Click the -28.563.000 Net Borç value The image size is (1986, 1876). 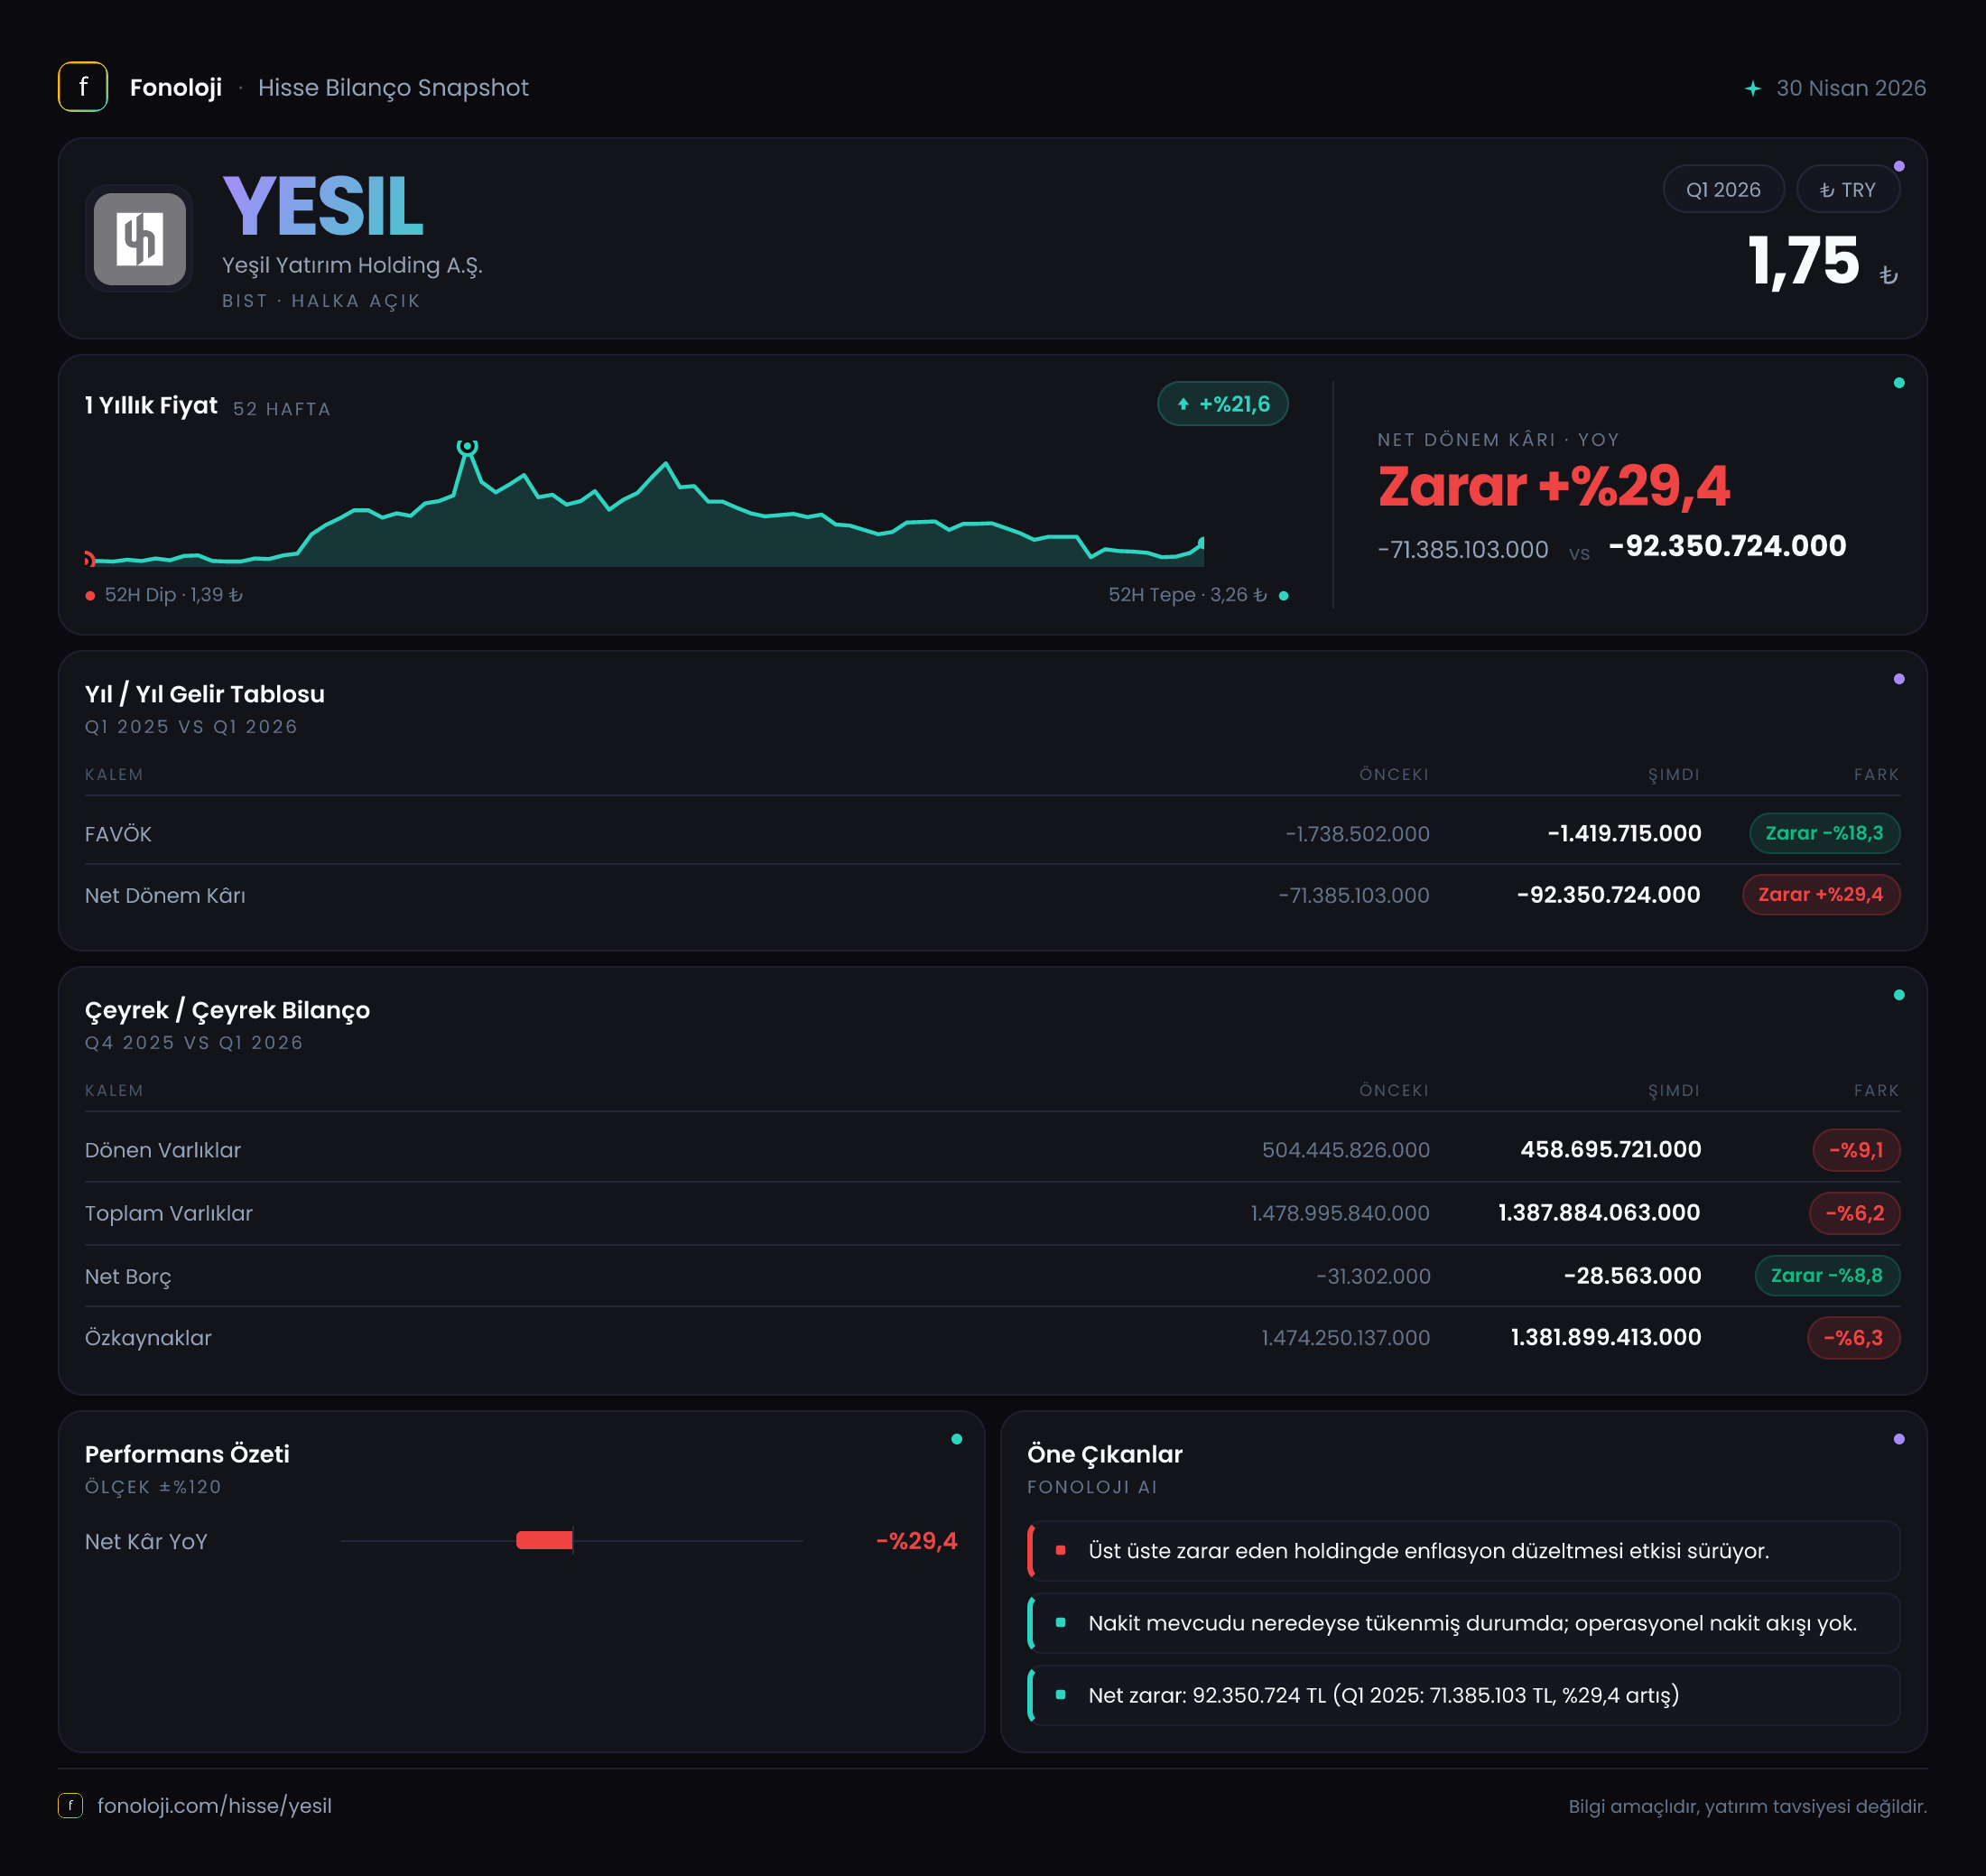1632,1275
